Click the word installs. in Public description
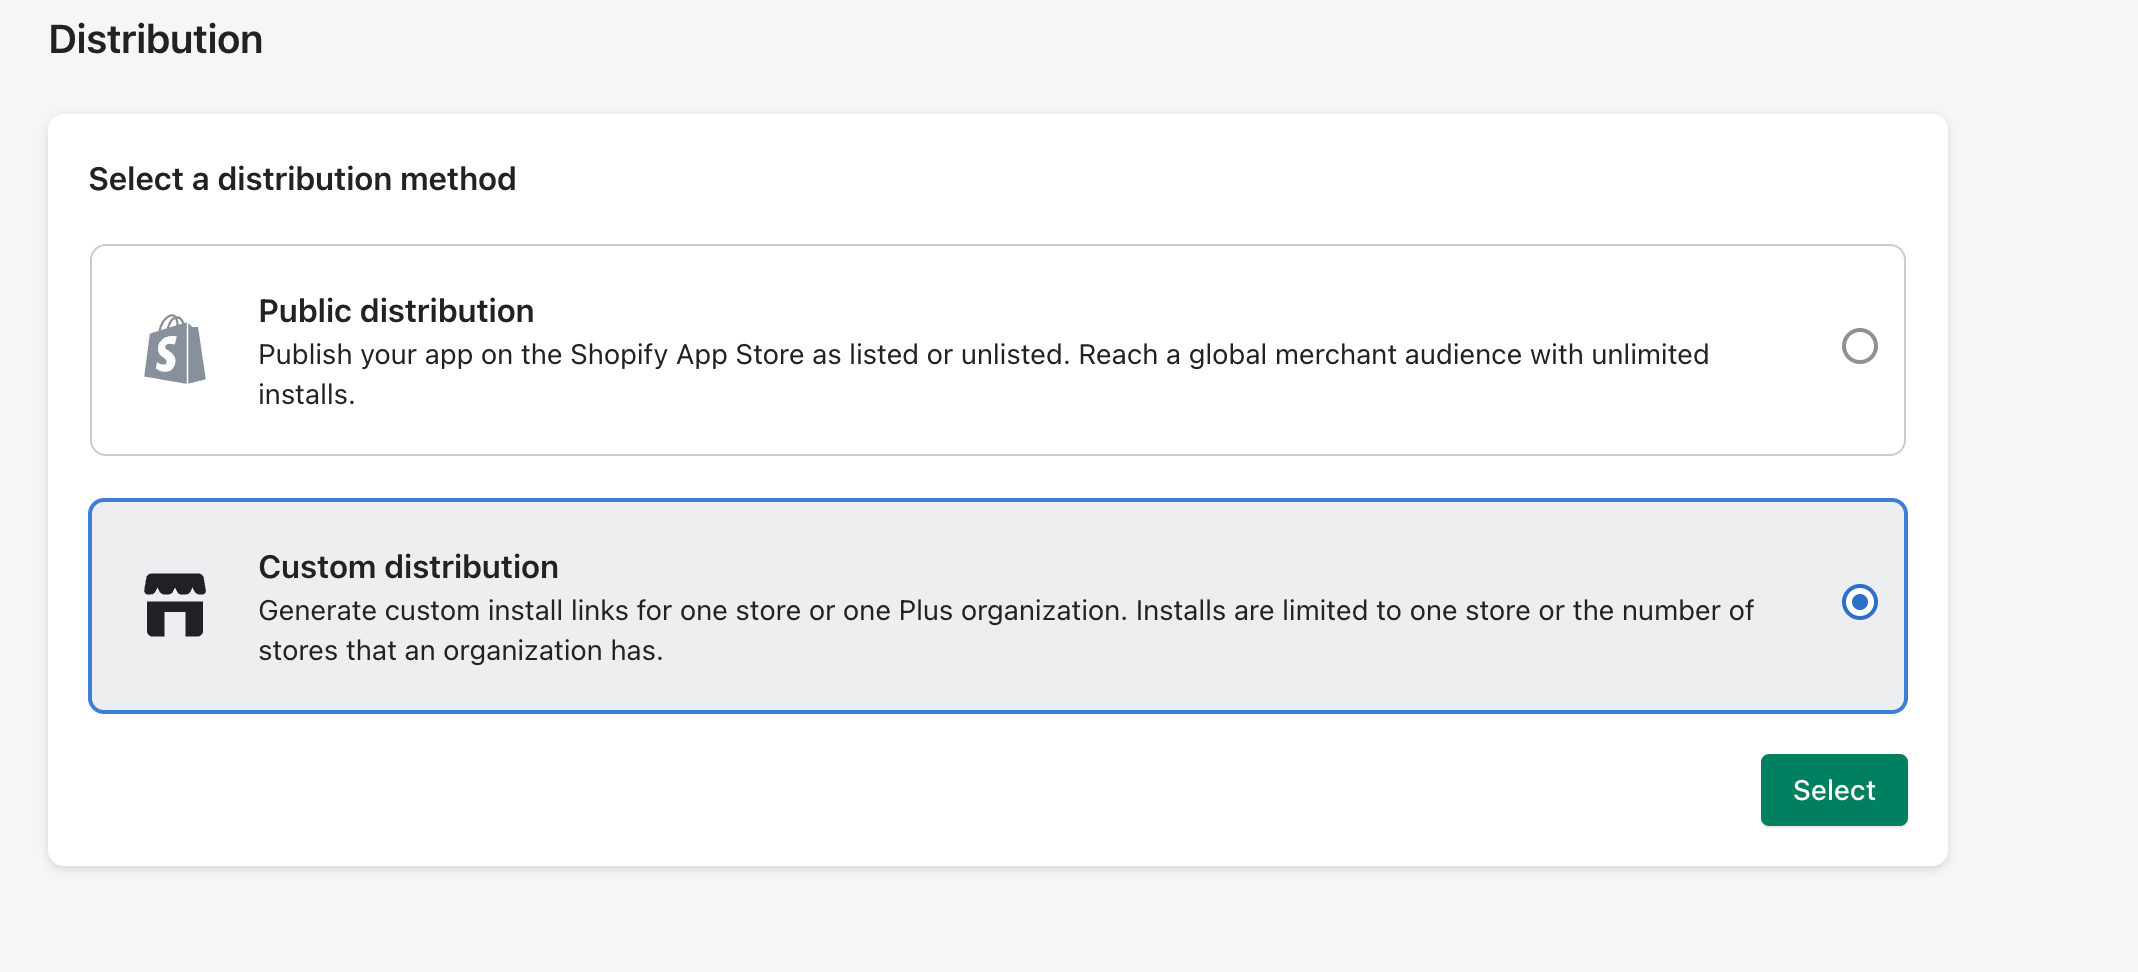 (306, 395)
